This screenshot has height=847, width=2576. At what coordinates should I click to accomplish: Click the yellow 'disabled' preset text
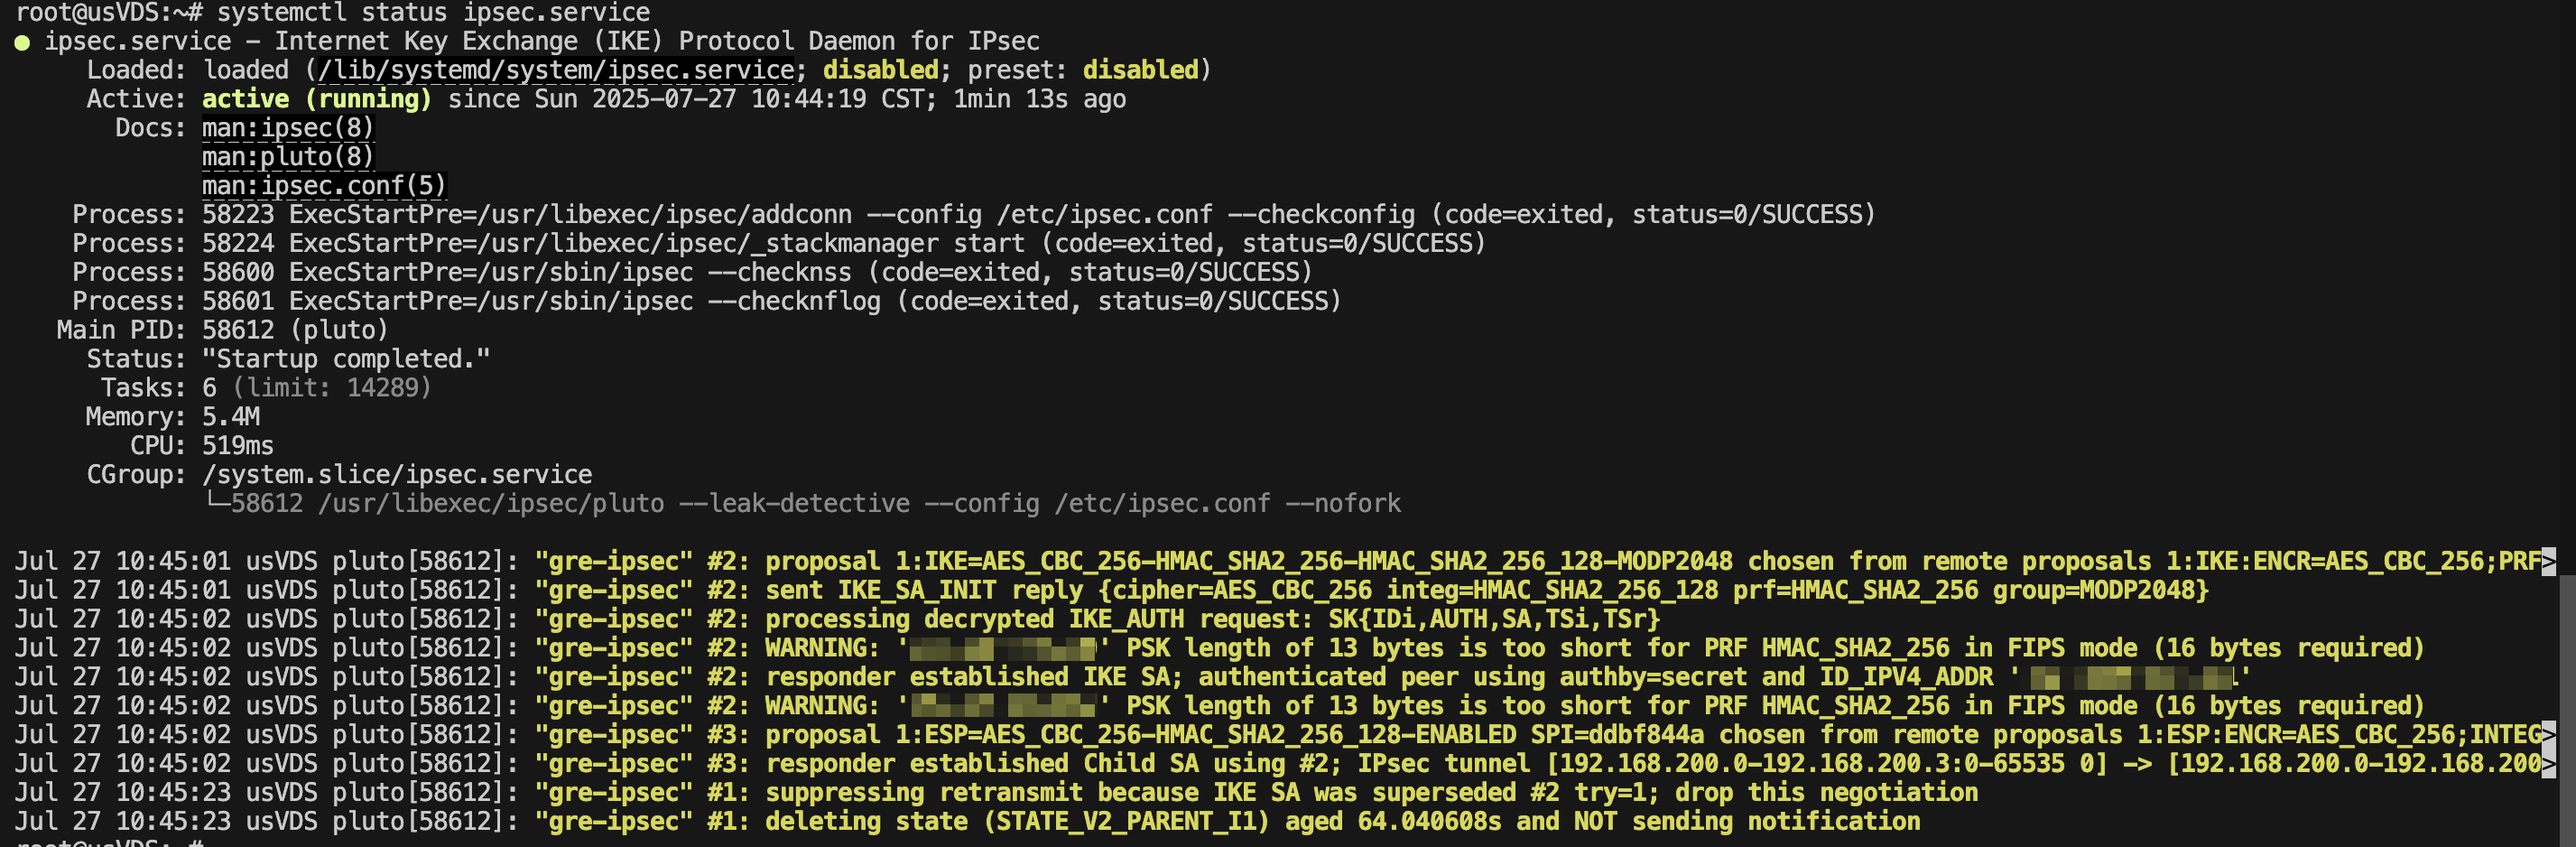tap(1141, 70)
